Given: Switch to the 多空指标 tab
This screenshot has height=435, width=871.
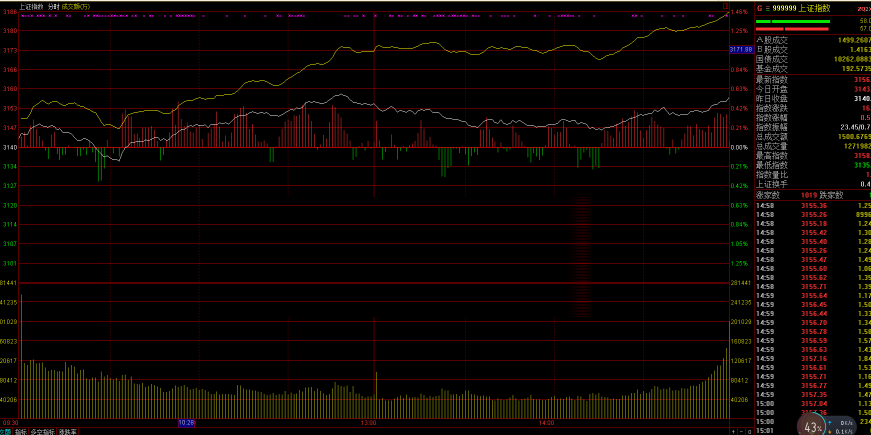Looking at the screenshot, I should coord(42,431).
